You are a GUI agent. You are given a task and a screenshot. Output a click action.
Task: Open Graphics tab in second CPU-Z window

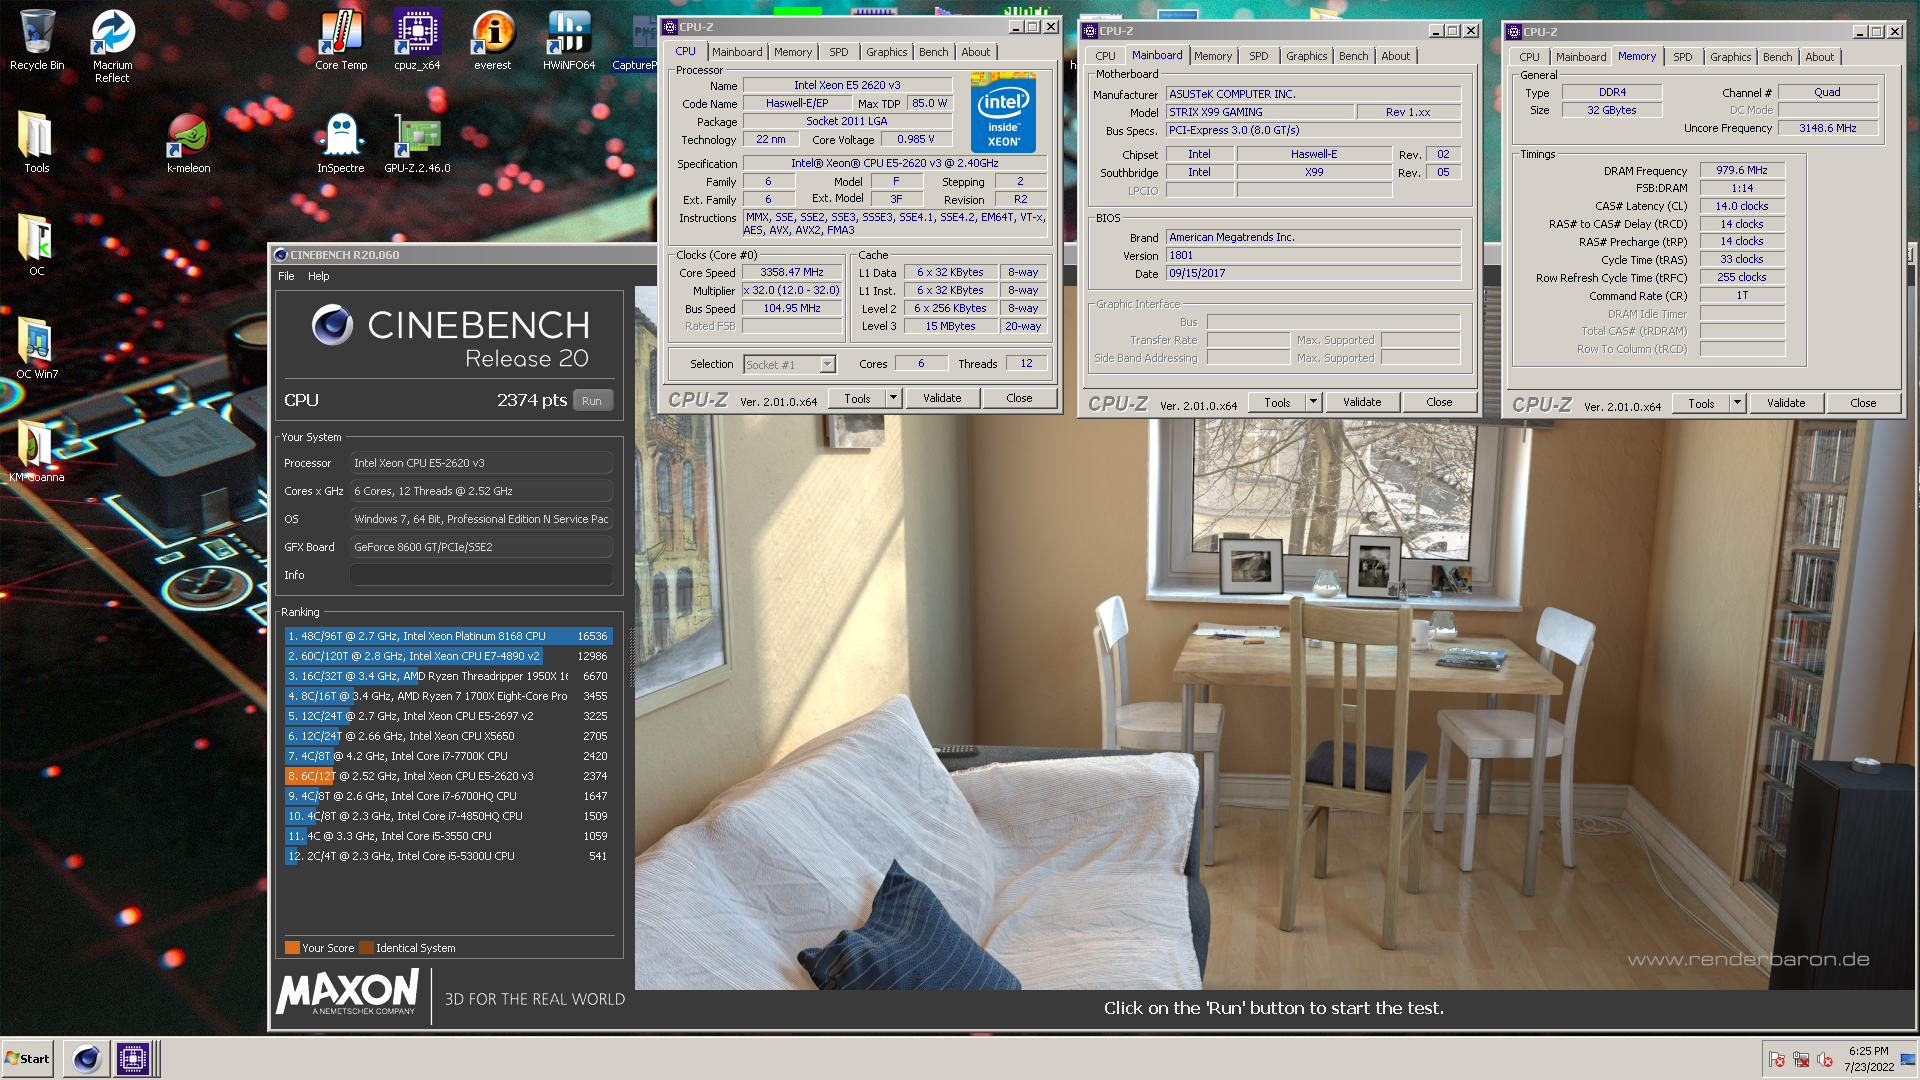[1306, 56]
